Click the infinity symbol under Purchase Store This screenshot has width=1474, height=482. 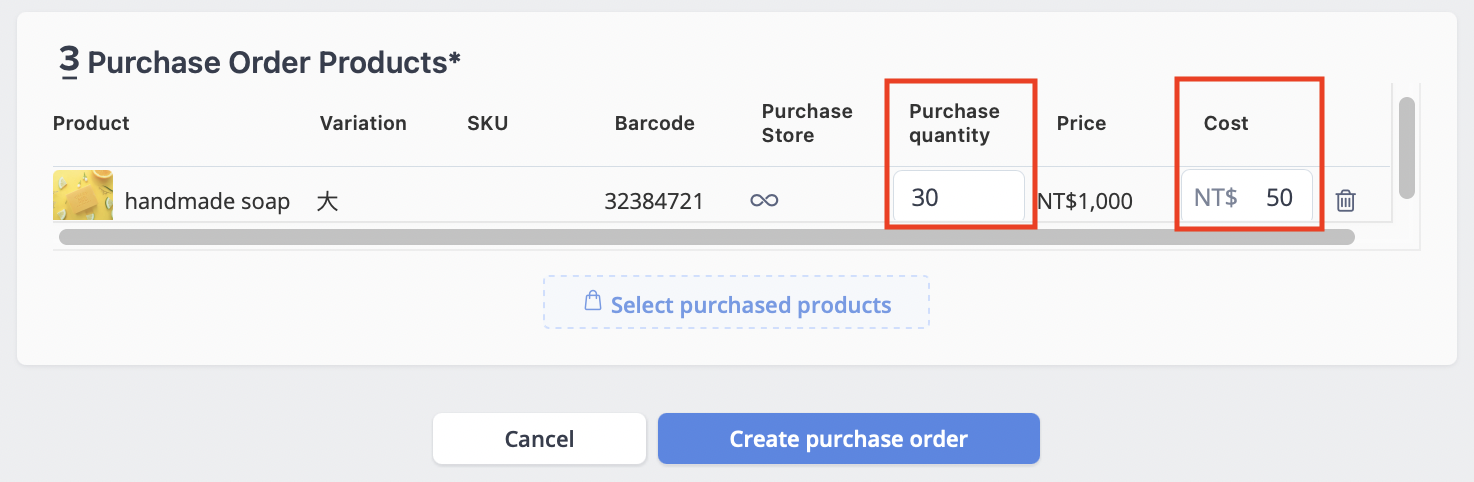(x=764, y=201)
